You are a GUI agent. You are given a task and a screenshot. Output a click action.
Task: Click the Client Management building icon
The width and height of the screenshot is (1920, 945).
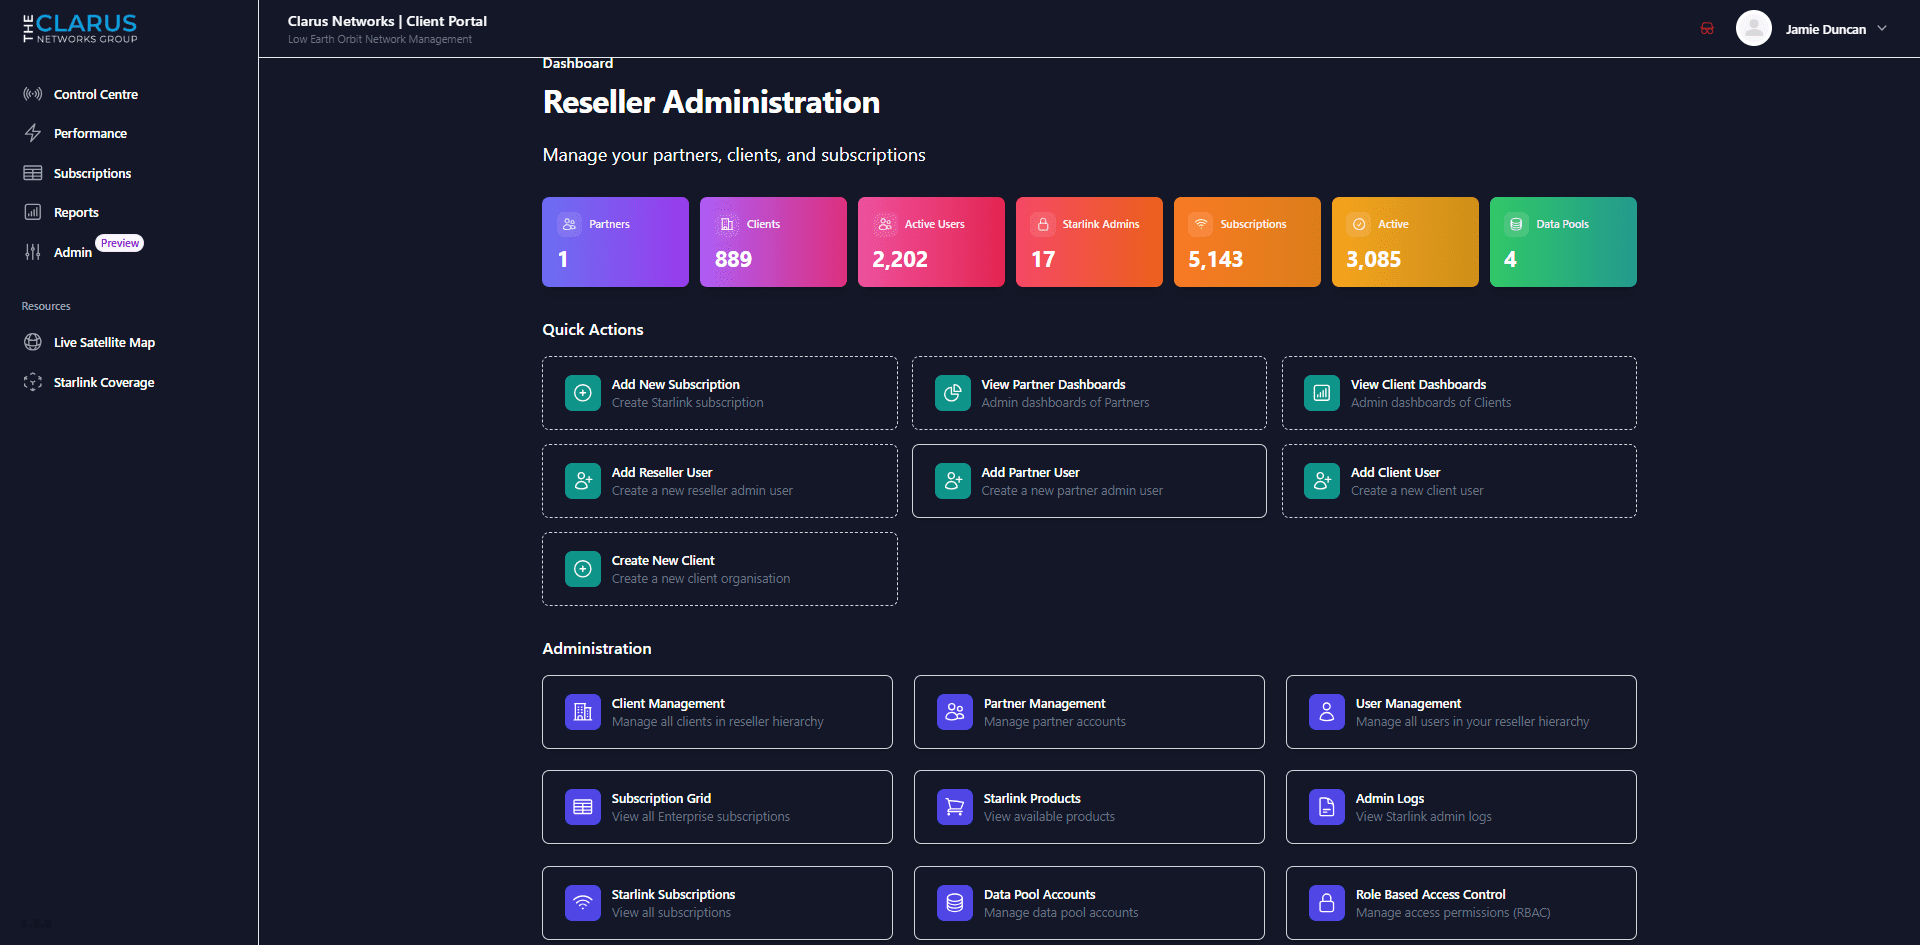point(583,712)
